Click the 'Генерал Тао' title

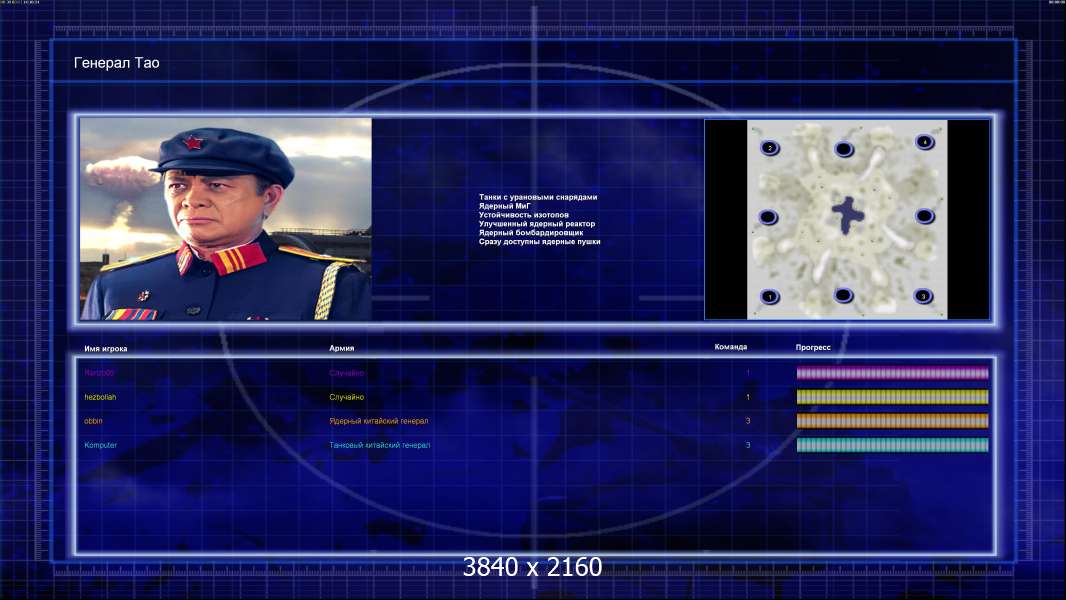(116, 63)
